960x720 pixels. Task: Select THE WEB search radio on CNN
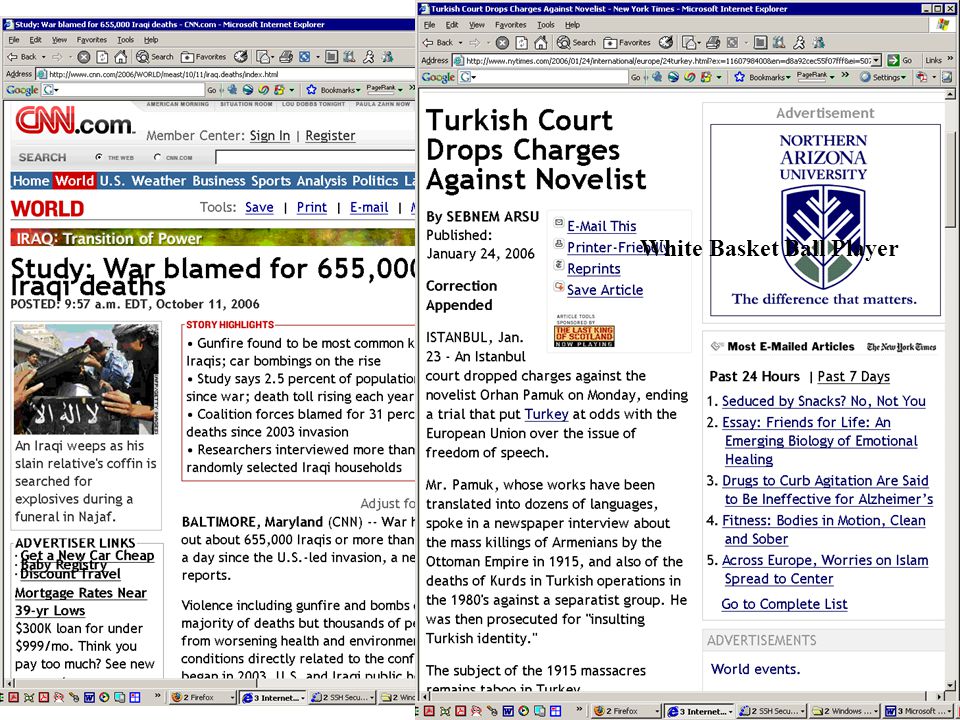99,157
